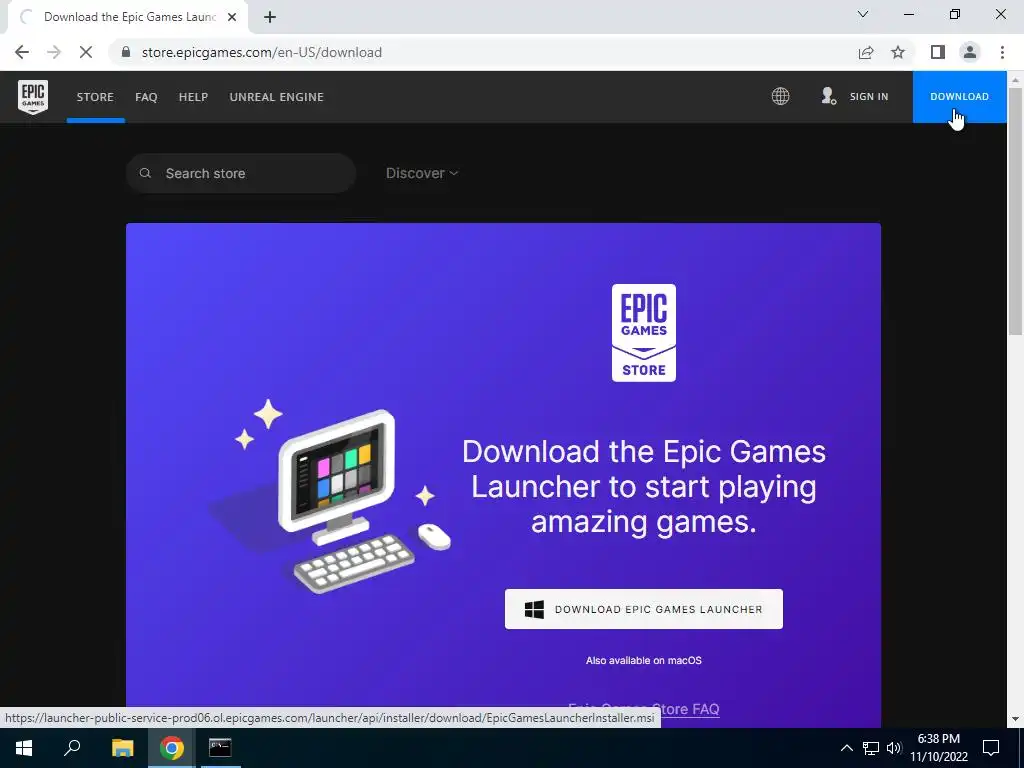
Task: Click the browser forward arrow
Action: pos(54,52)
